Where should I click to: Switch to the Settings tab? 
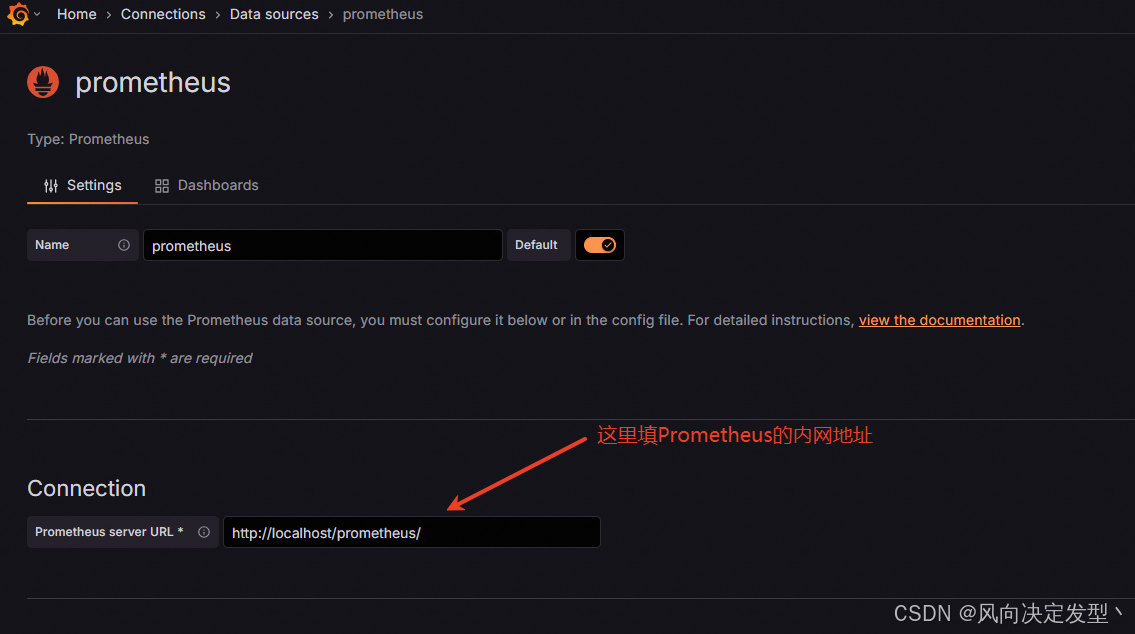point(83,185)
